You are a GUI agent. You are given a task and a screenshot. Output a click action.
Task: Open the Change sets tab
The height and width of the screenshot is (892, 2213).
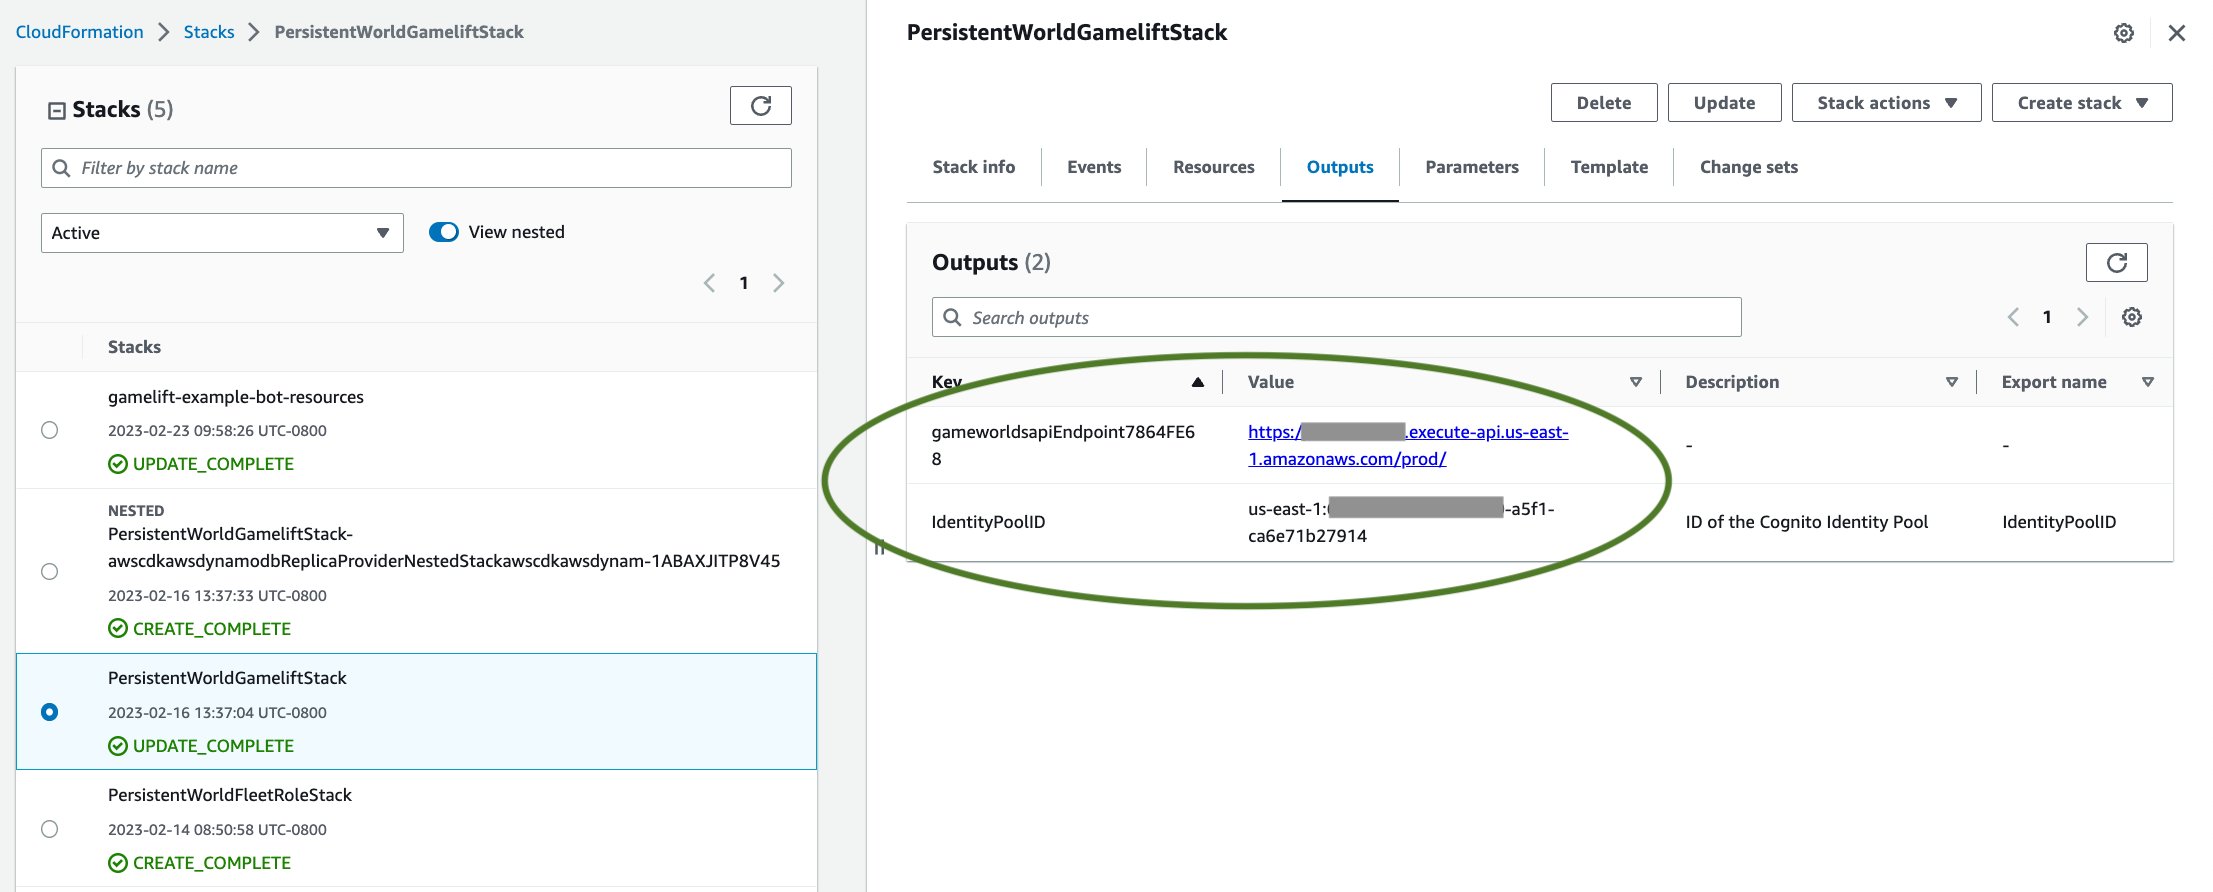coord(1748,167)
